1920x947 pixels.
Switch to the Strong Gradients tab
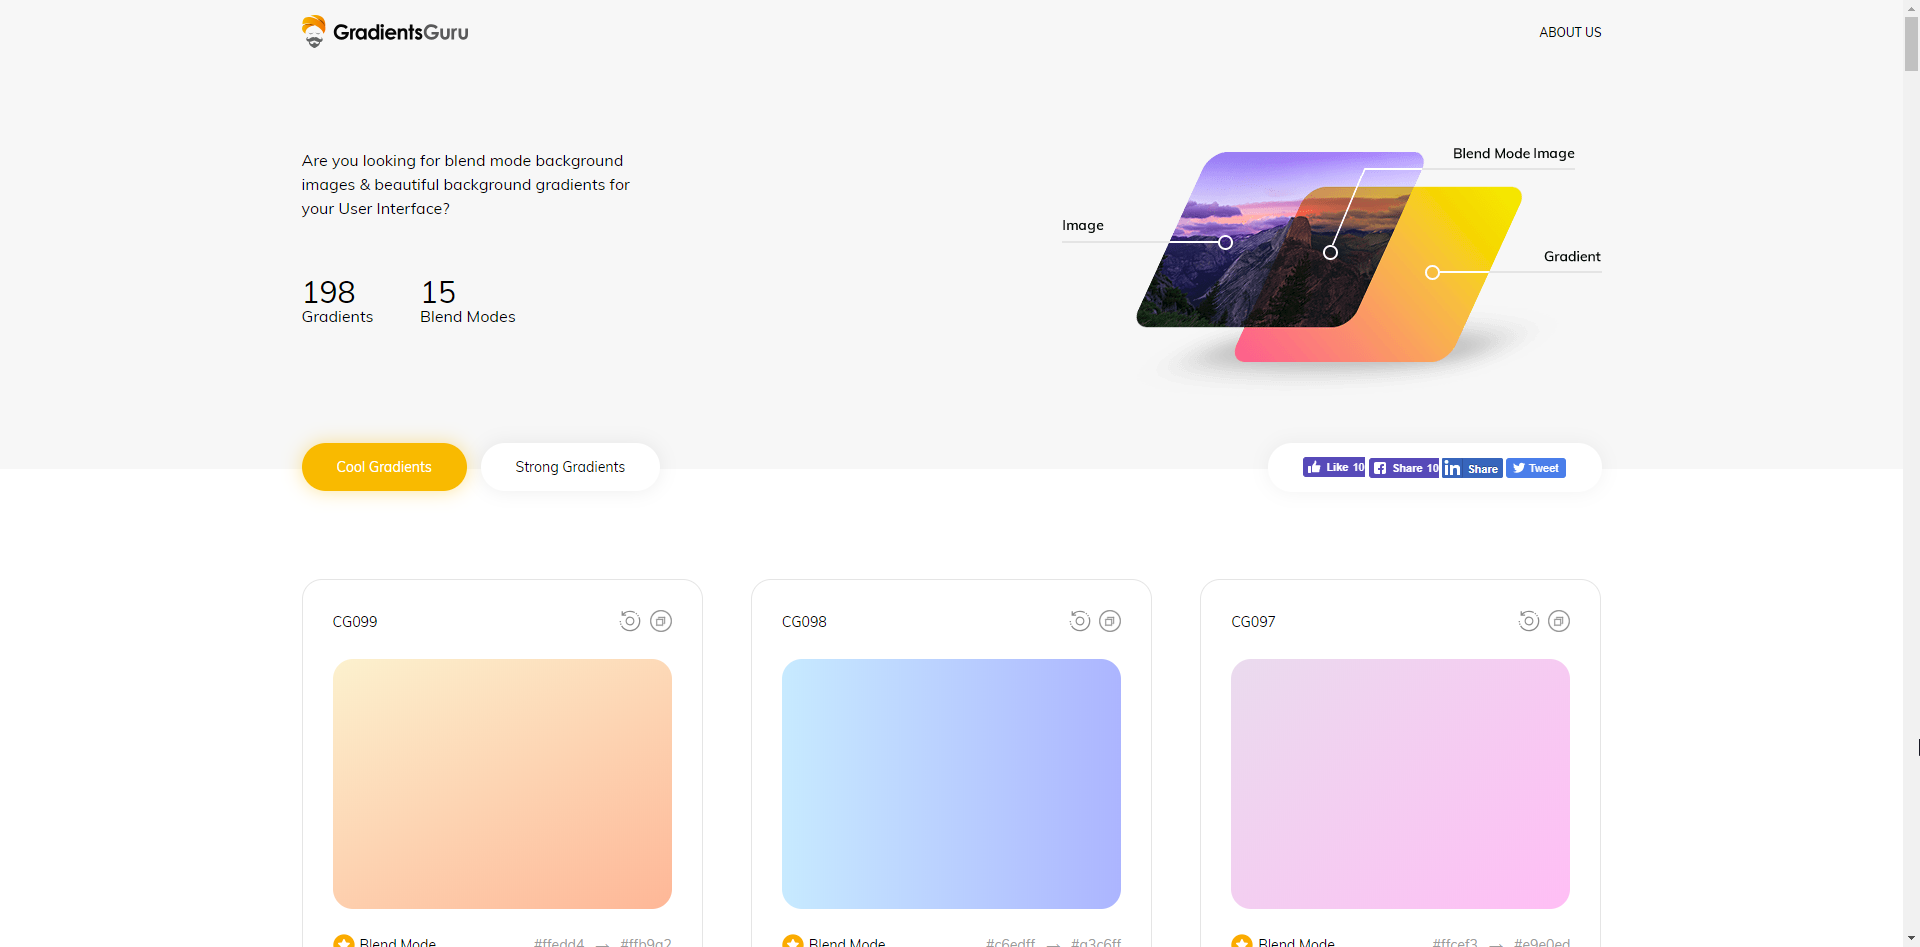tap(569, 466)
